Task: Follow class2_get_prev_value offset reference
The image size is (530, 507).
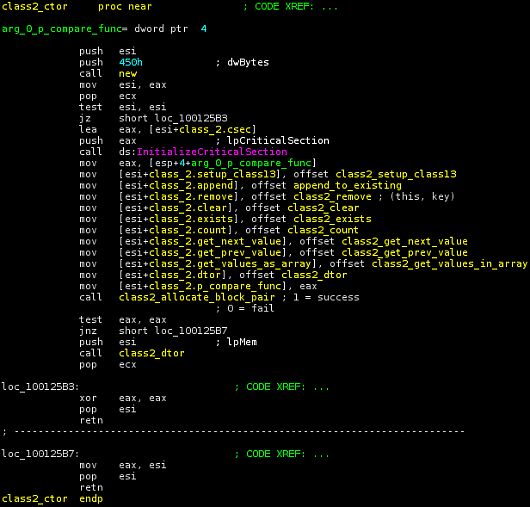Action: (404, 252)
